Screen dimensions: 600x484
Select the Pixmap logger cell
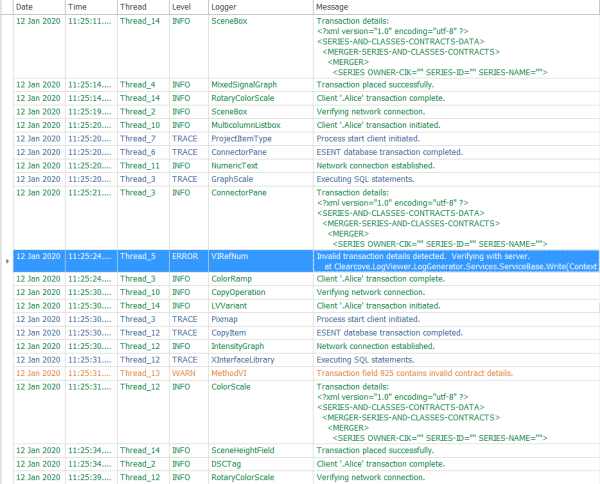(x=261, y=319)
